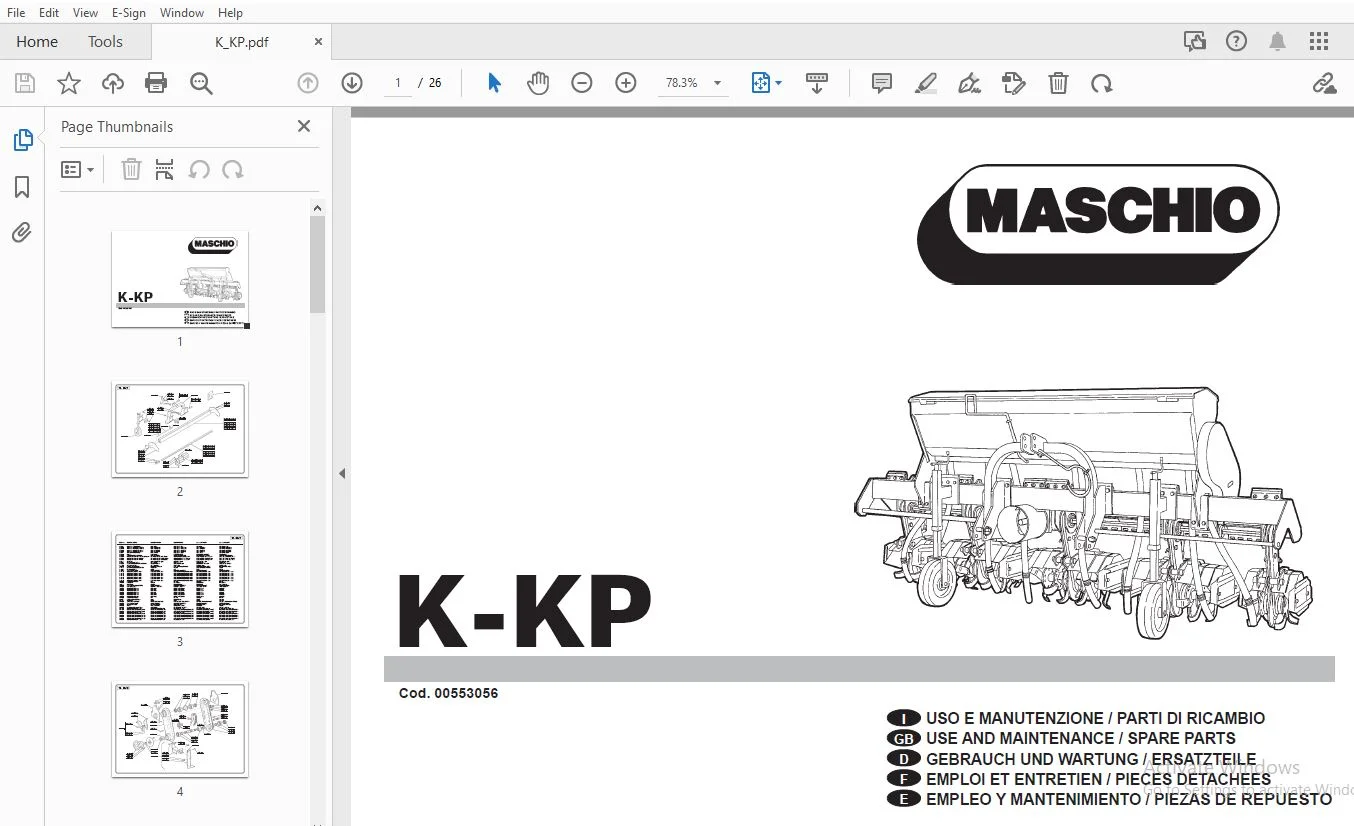Open fit page options icon

point(766,83)
